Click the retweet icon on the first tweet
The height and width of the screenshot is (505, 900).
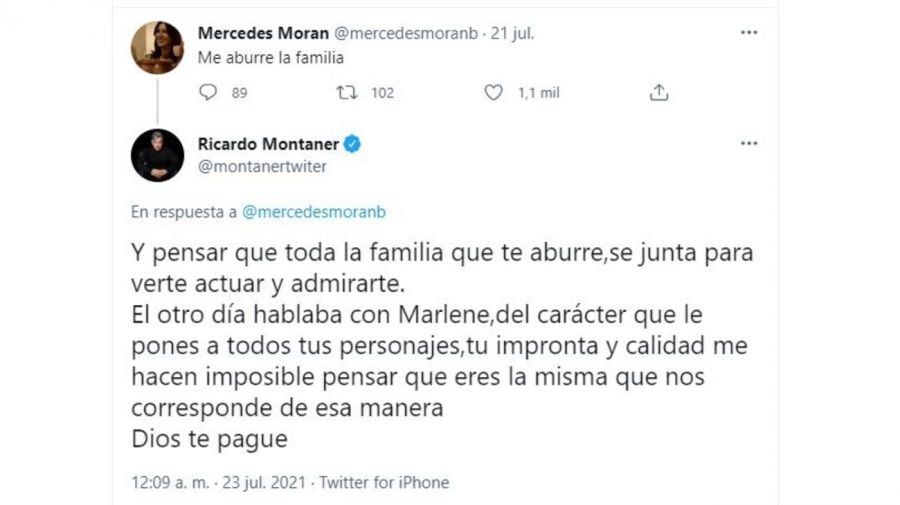click(x=347, y=93)
